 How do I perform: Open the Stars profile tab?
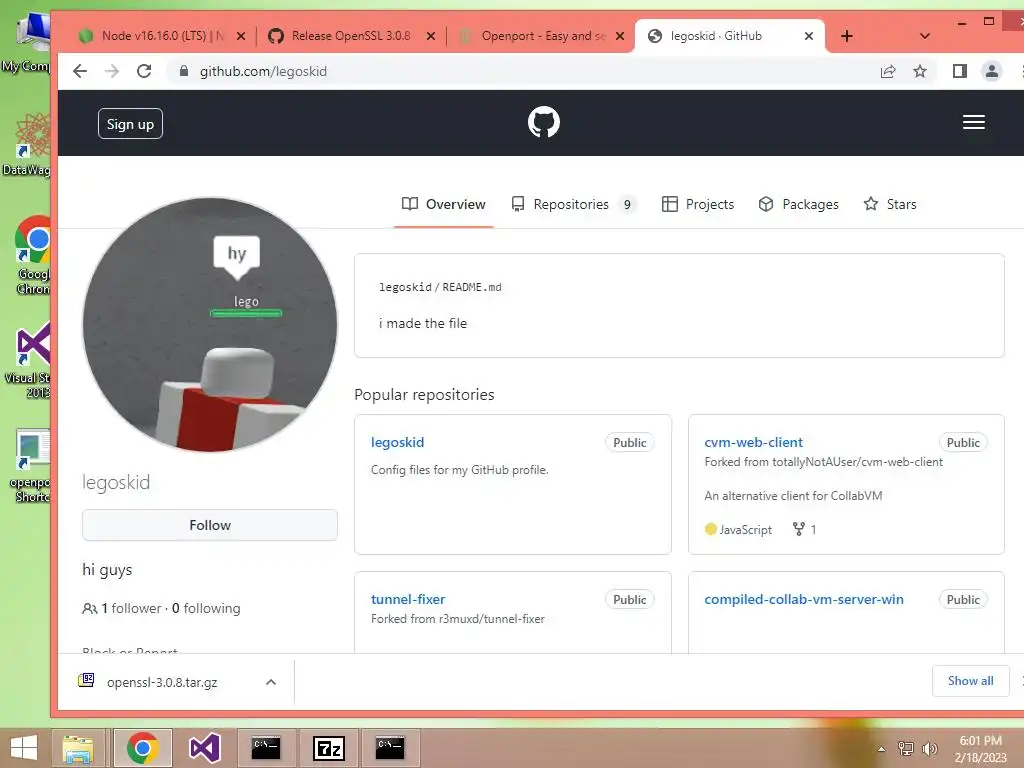coord(889,204)
